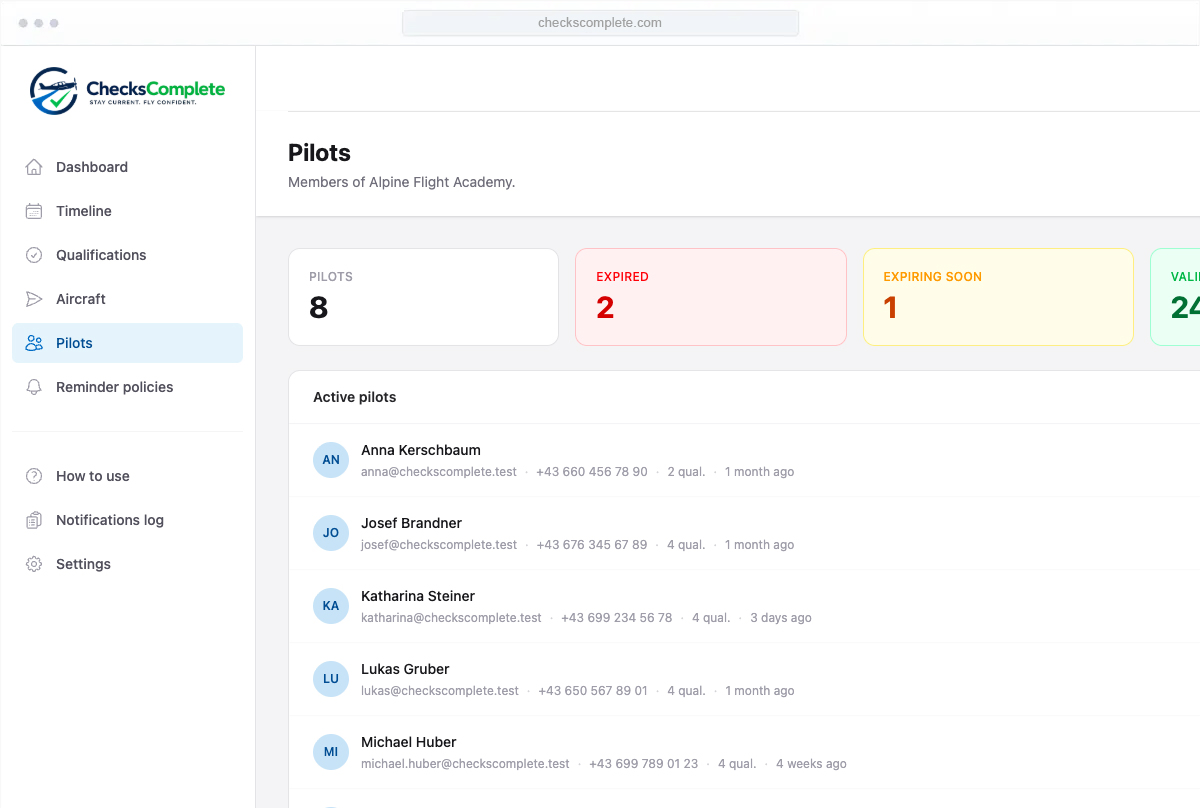Select the Expired pilots card

coord(711,297)
